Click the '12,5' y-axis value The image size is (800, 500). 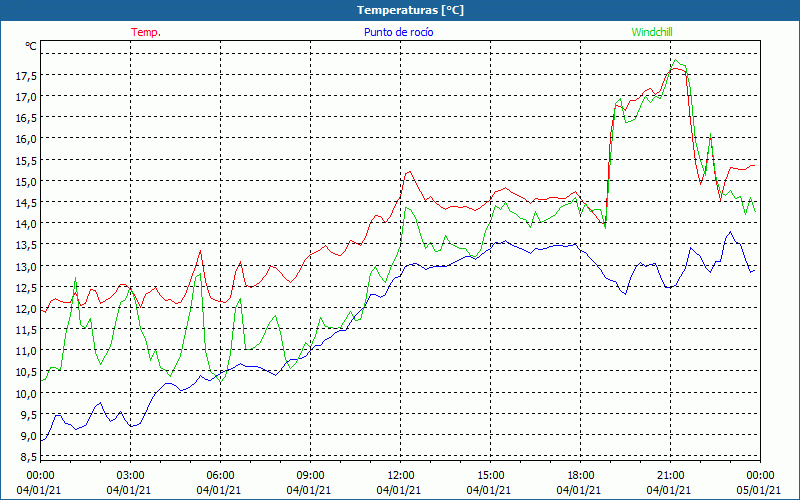point(27,287)
